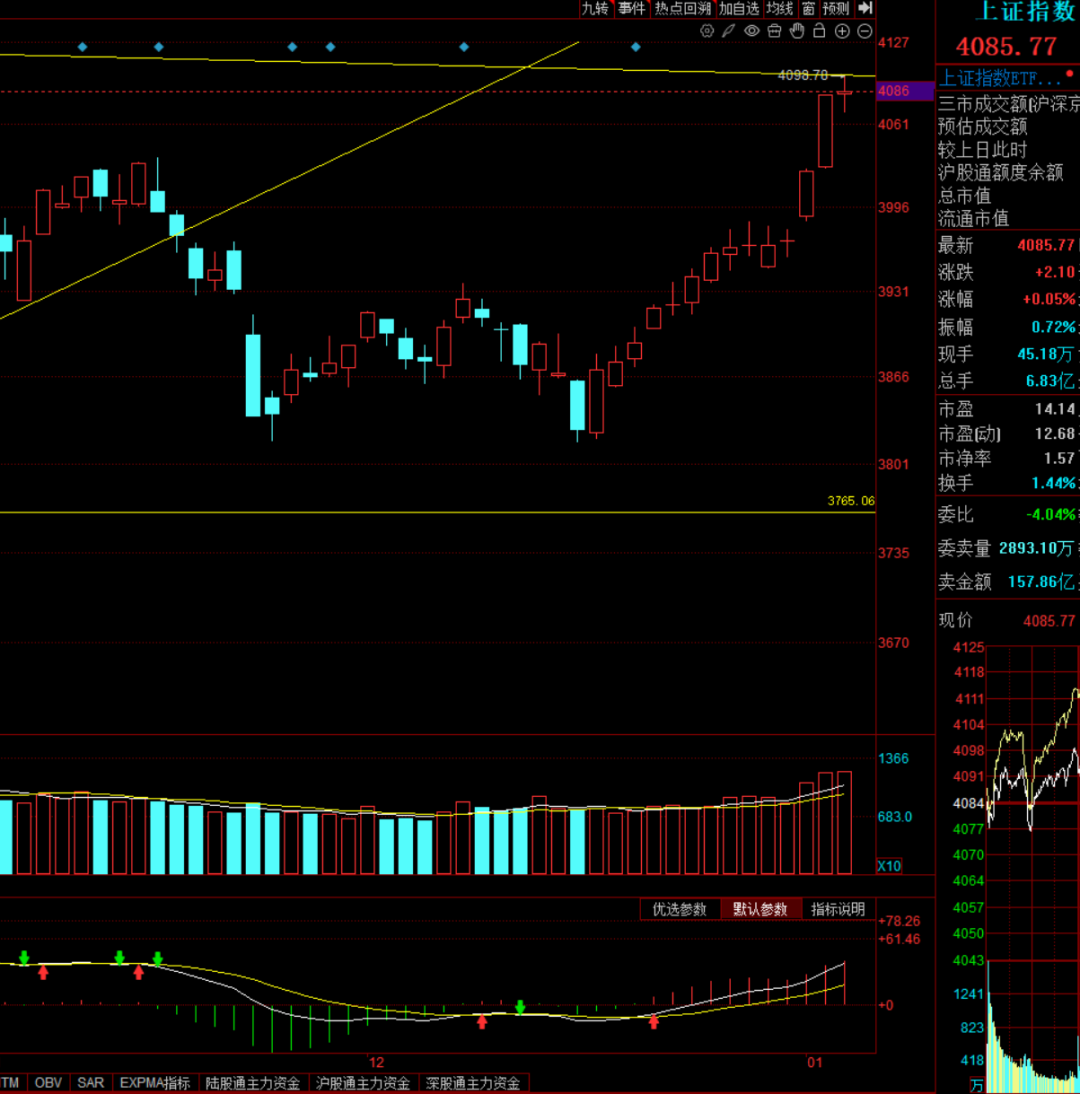Toggle the chart lock icon

click(819, 31)
